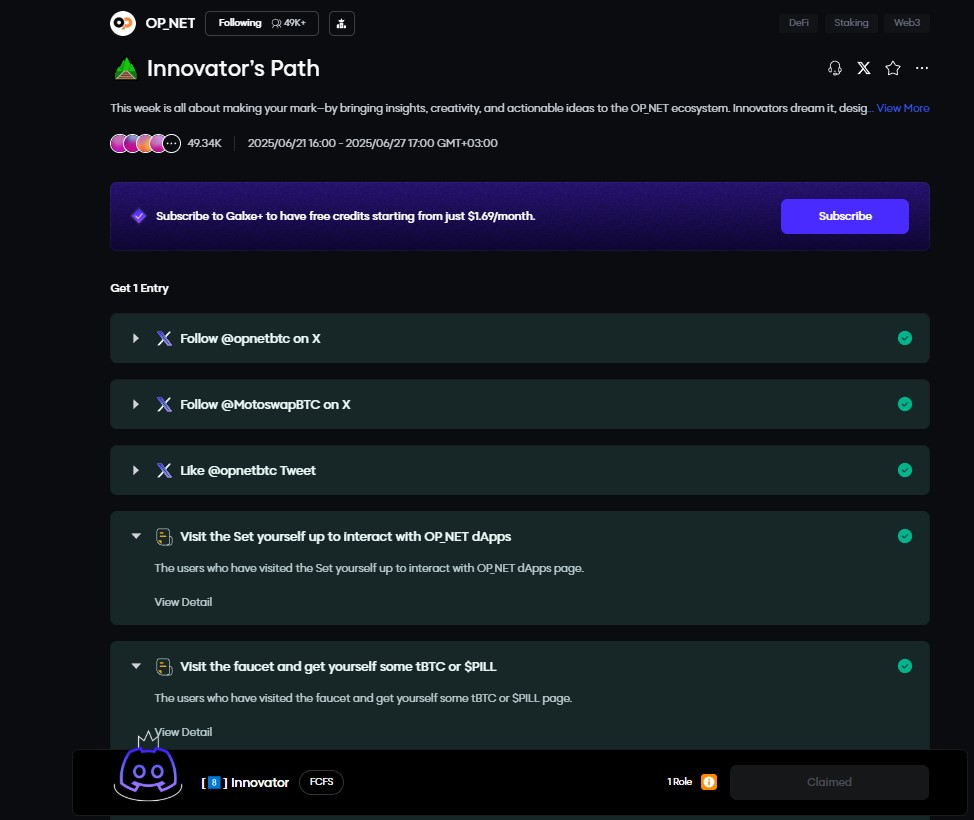
Task: Select the DeFi tag
Action: (x=798, y=23)
